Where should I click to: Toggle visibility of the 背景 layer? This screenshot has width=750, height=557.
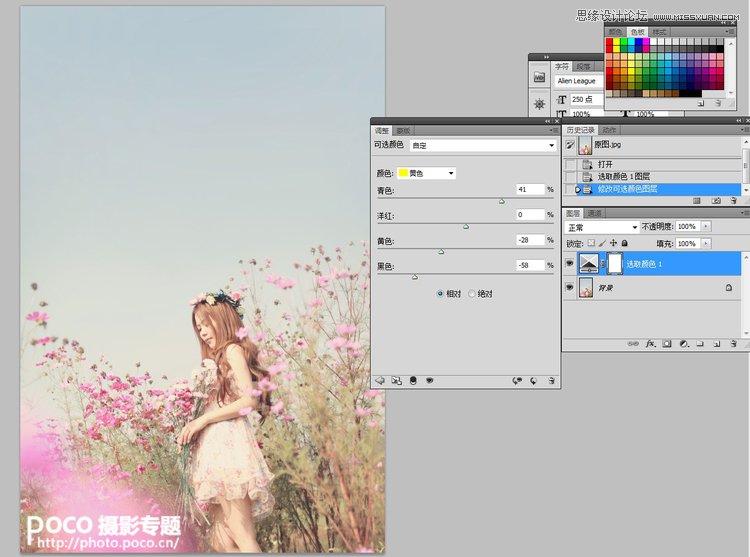[571, 287]
